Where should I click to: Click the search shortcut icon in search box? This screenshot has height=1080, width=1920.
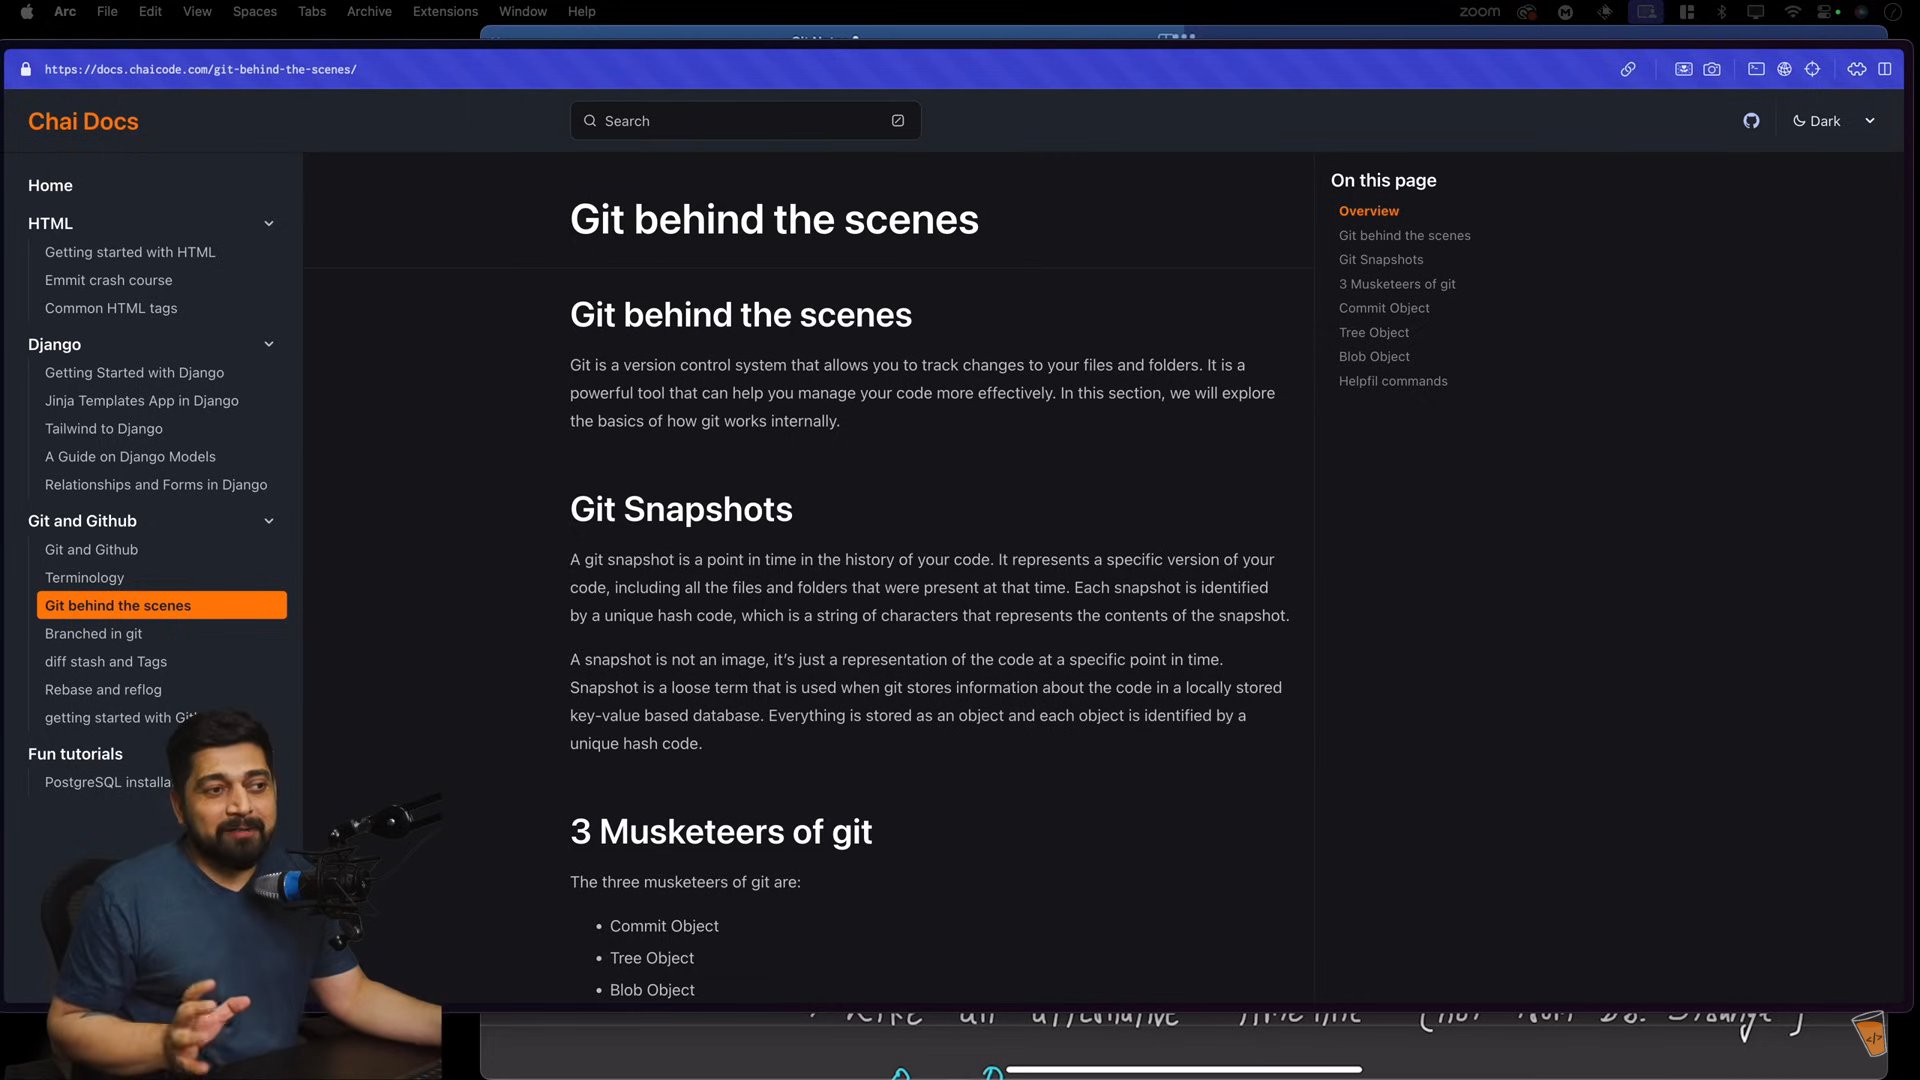pyautogui.click(x=898, y=121)
